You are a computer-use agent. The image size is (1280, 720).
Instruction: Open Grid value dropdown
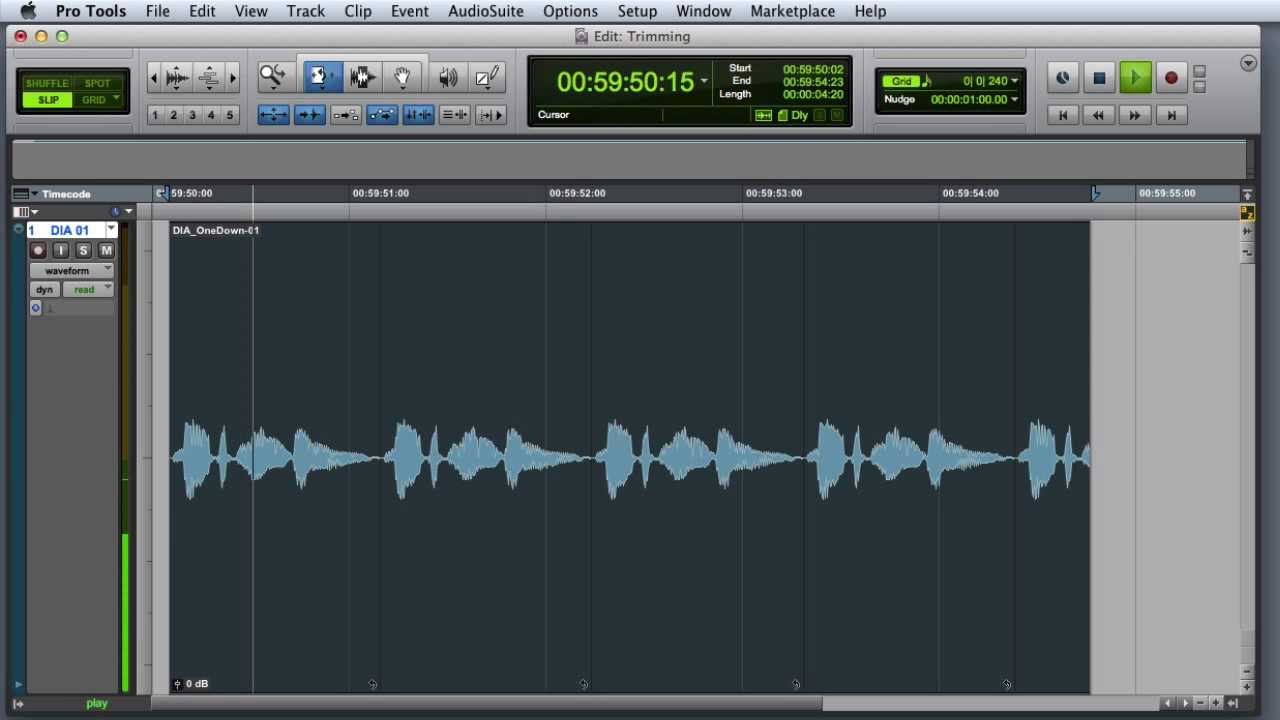click(1015, 81)
